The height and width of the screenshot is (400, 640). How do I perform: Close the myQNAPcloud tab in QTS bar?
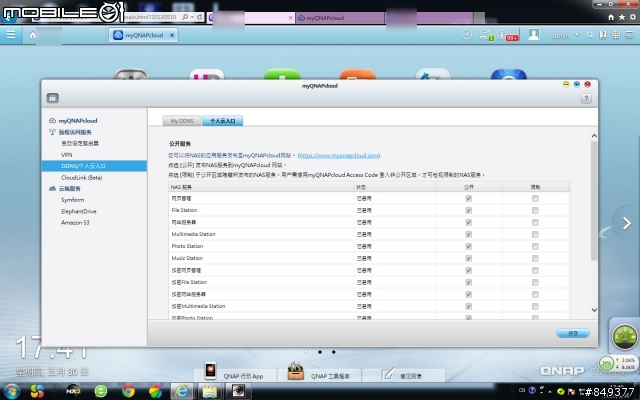point(172,35)
